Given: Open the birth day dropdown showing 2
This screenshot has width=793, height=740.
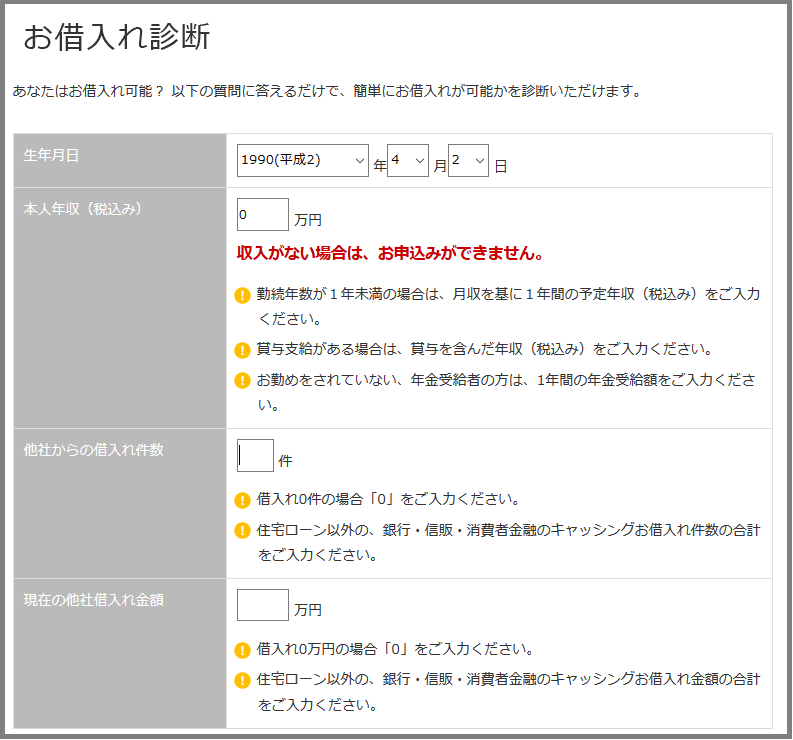Looking at the screenshot, I should 468,160.
